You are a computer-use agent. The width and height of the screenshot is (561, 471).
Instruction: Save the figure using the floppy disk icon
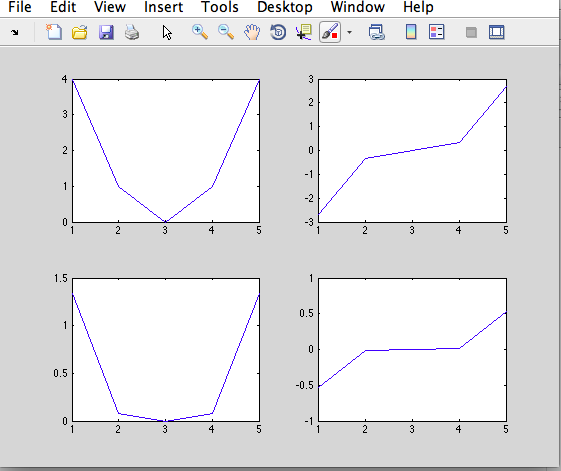click(x=106, y=32)
